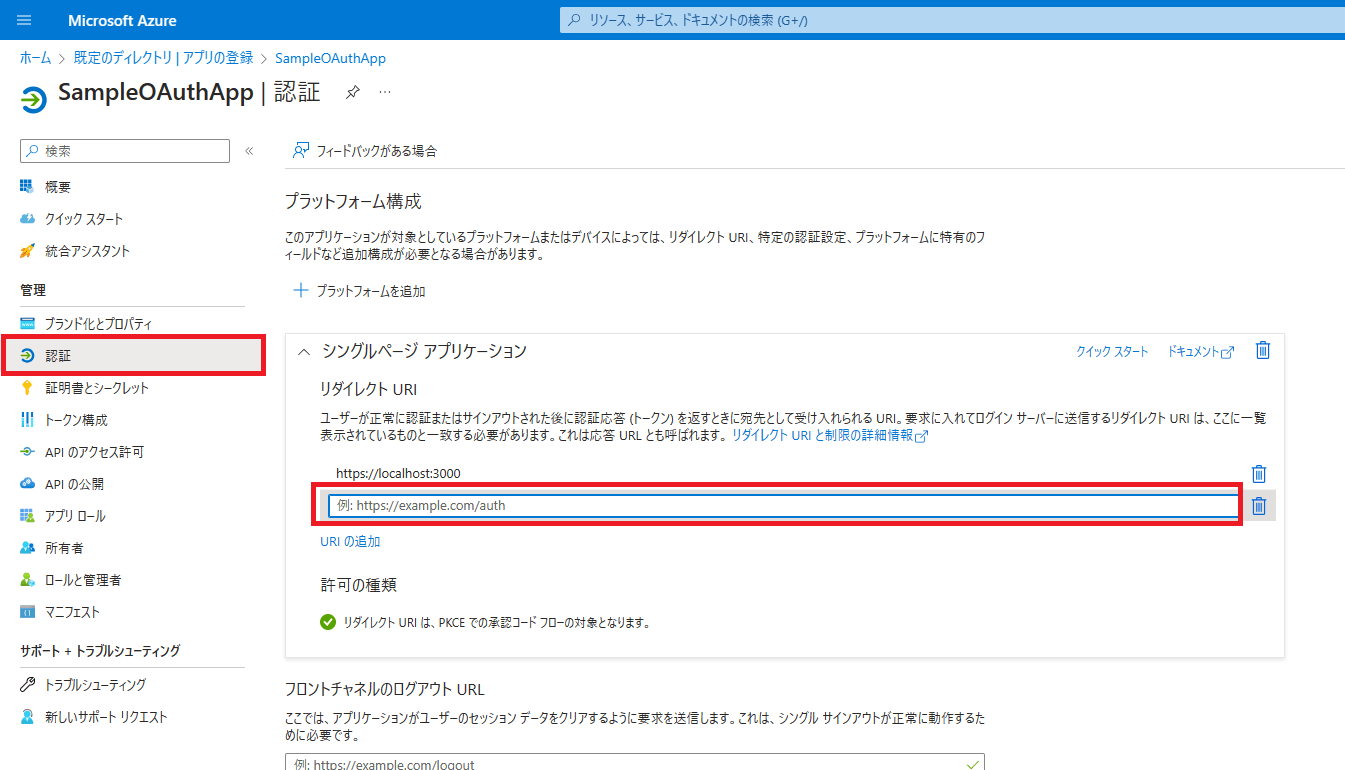Click URI の追加 link
This screenshot has height=770, width=1345.
pos(350,541)
